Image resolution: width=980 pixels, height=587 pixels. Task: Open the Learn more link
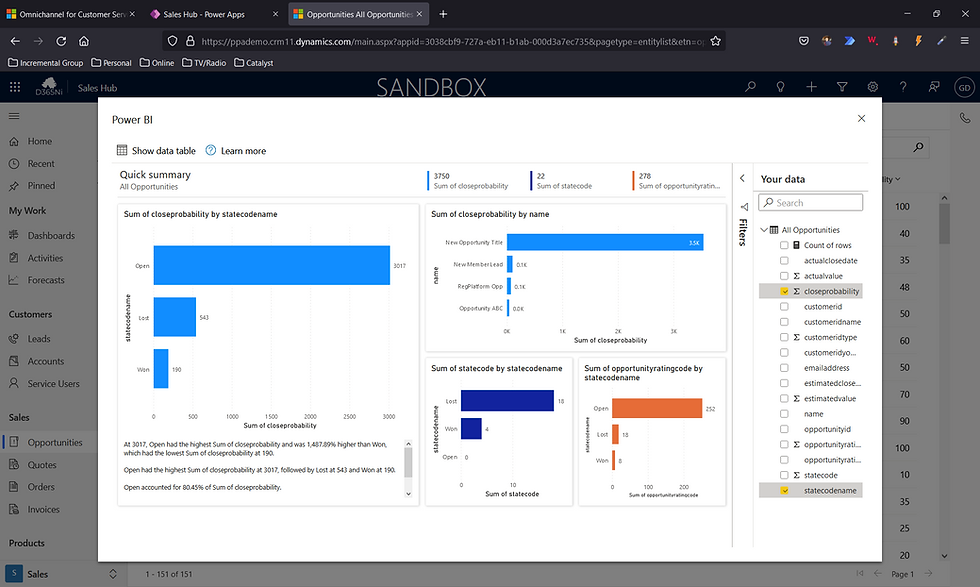(x=236, y=151)
